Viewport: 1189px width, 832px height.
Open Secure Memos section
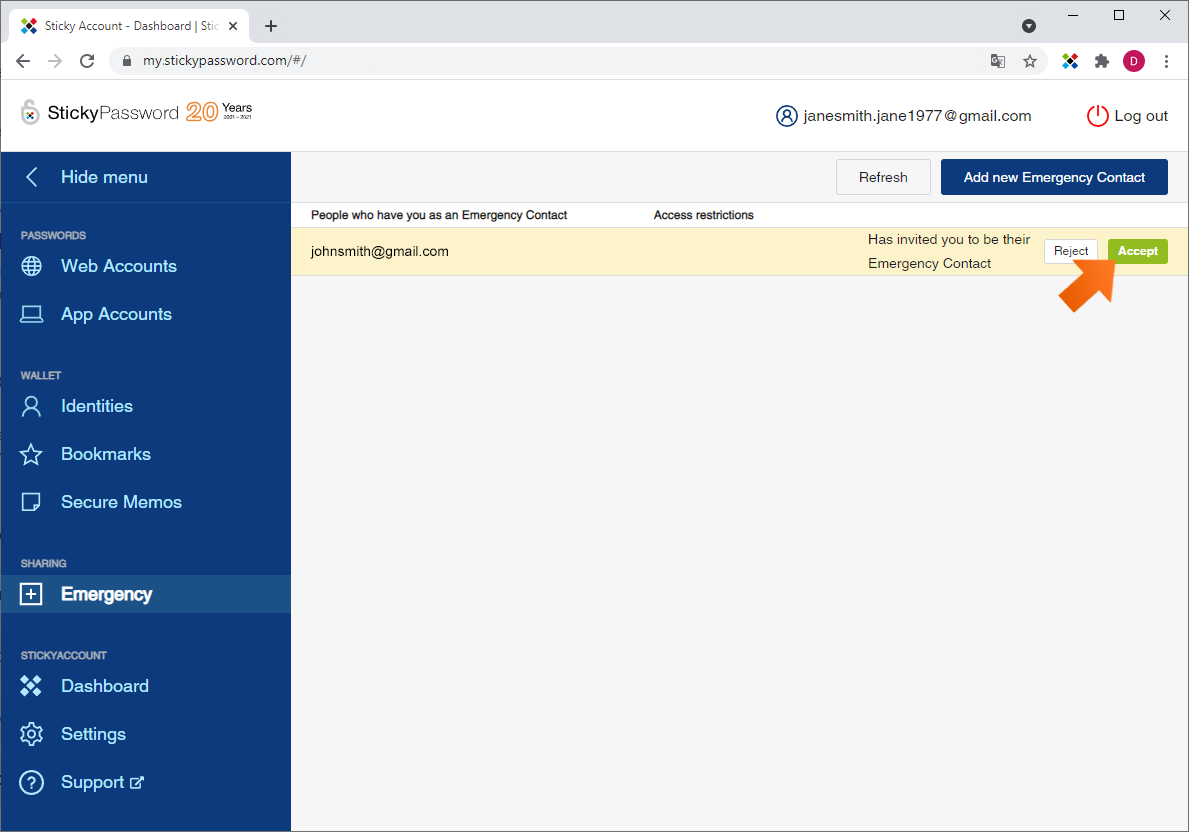click(121, 502)
